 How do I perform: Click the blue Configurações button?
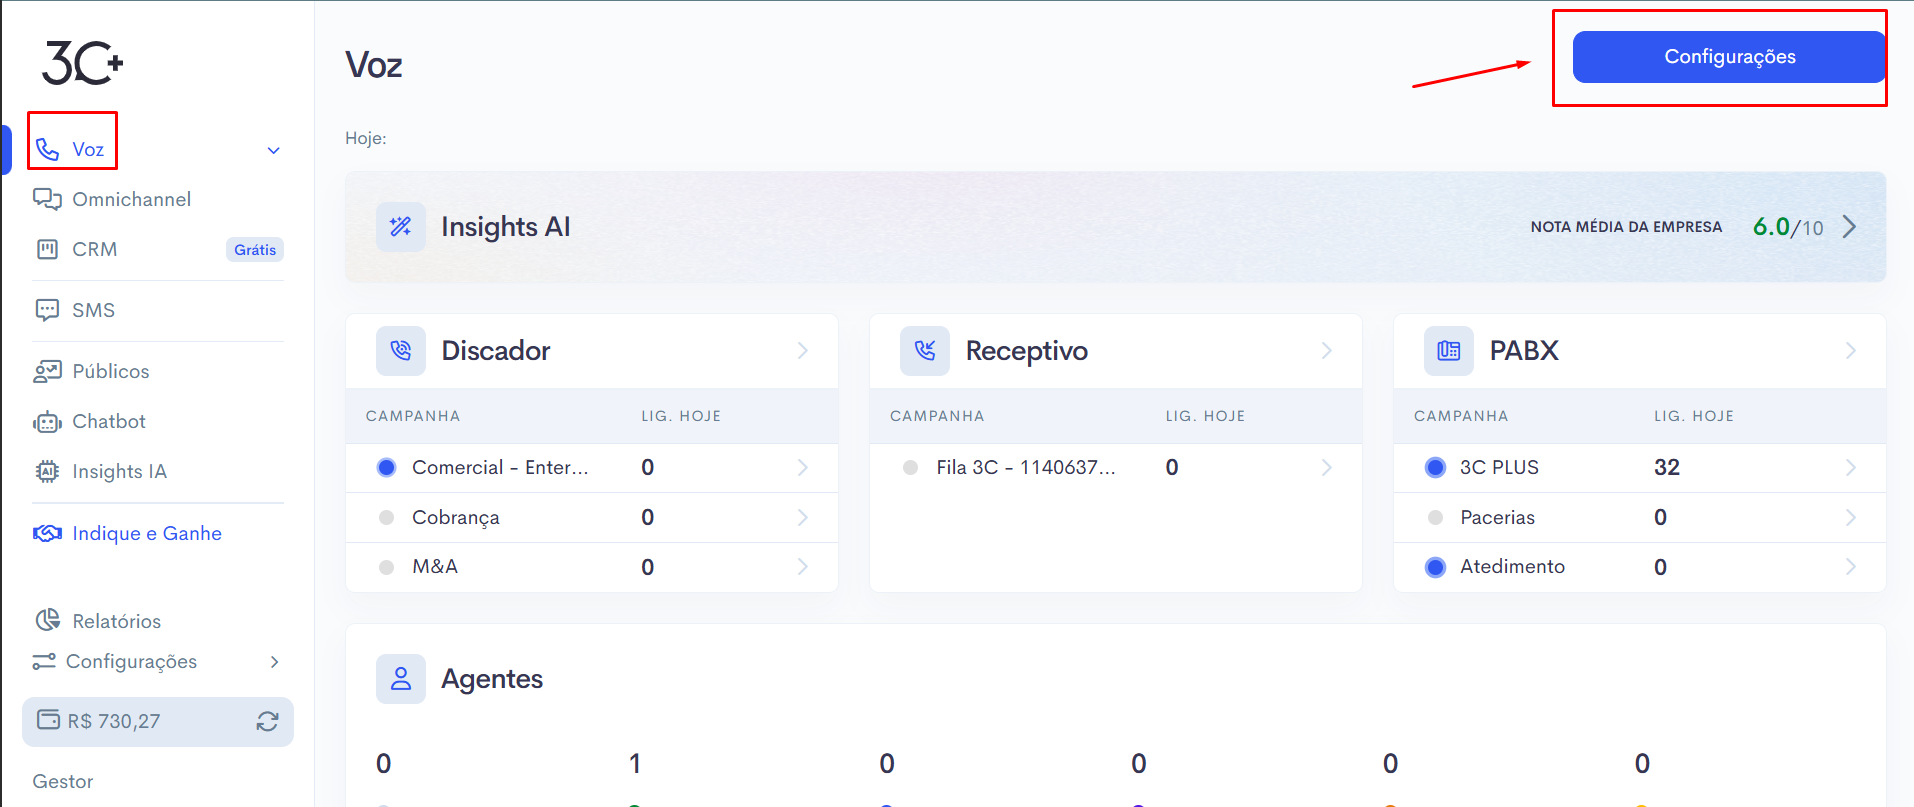pos(1729,57)
